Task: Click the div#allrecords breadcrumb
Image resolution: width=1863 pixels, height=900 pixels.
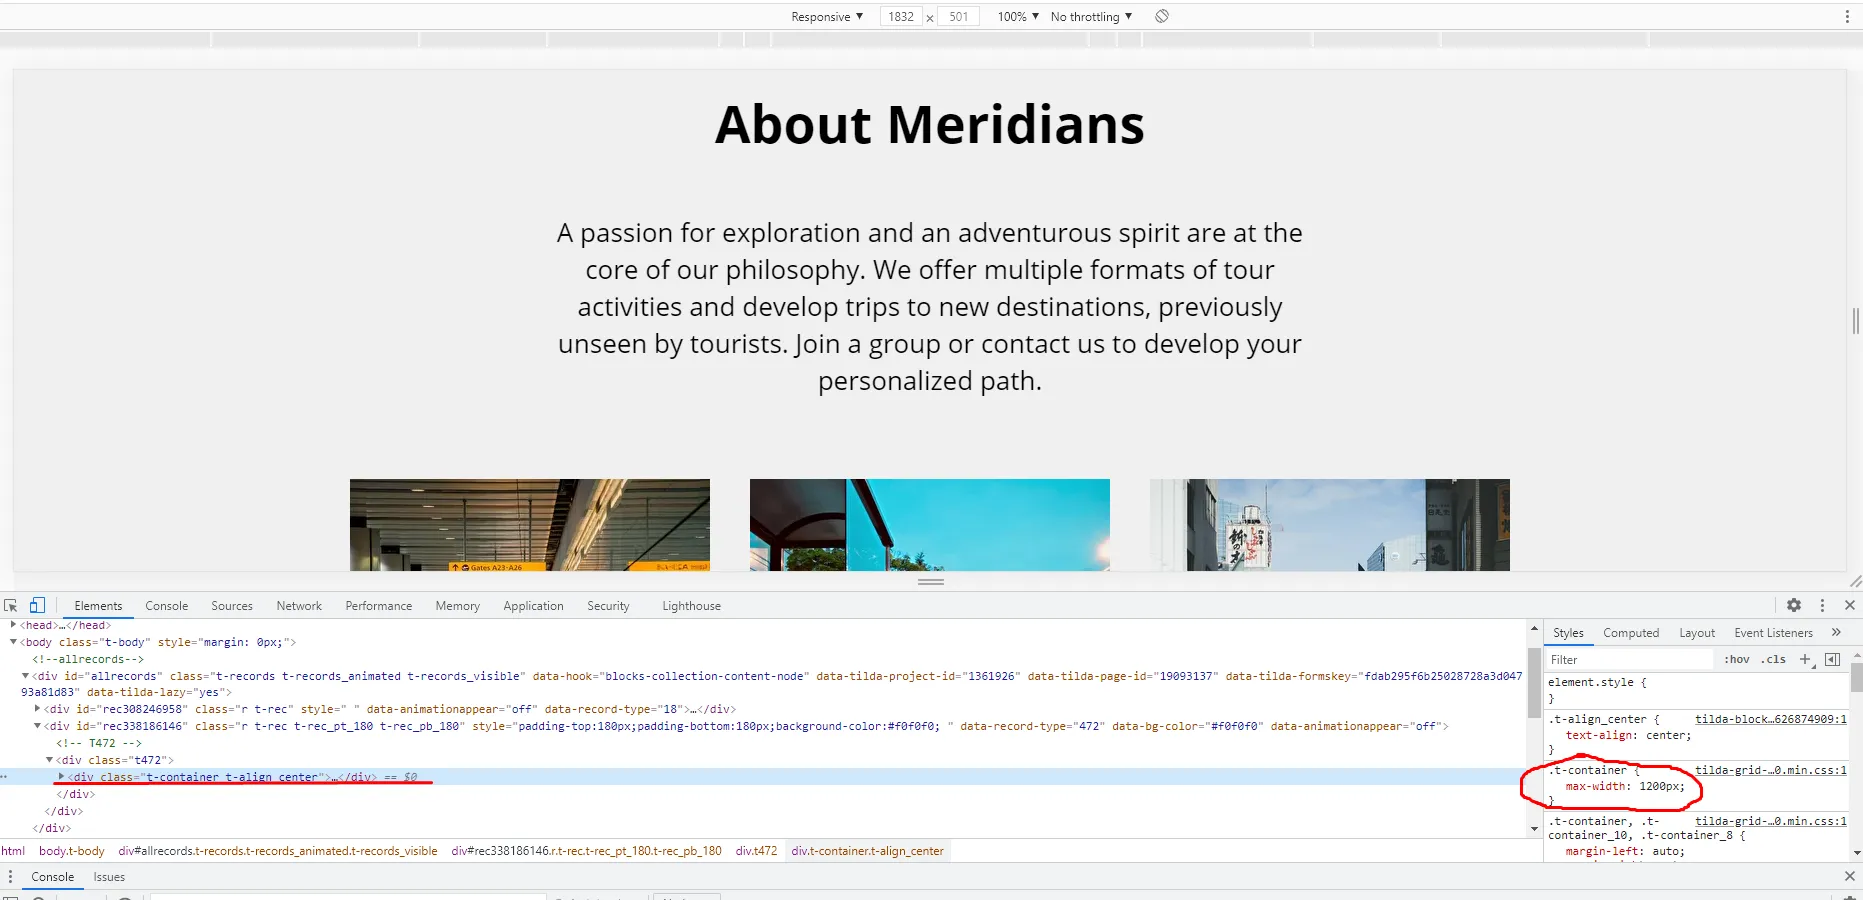Action: (x=278, y=851)
